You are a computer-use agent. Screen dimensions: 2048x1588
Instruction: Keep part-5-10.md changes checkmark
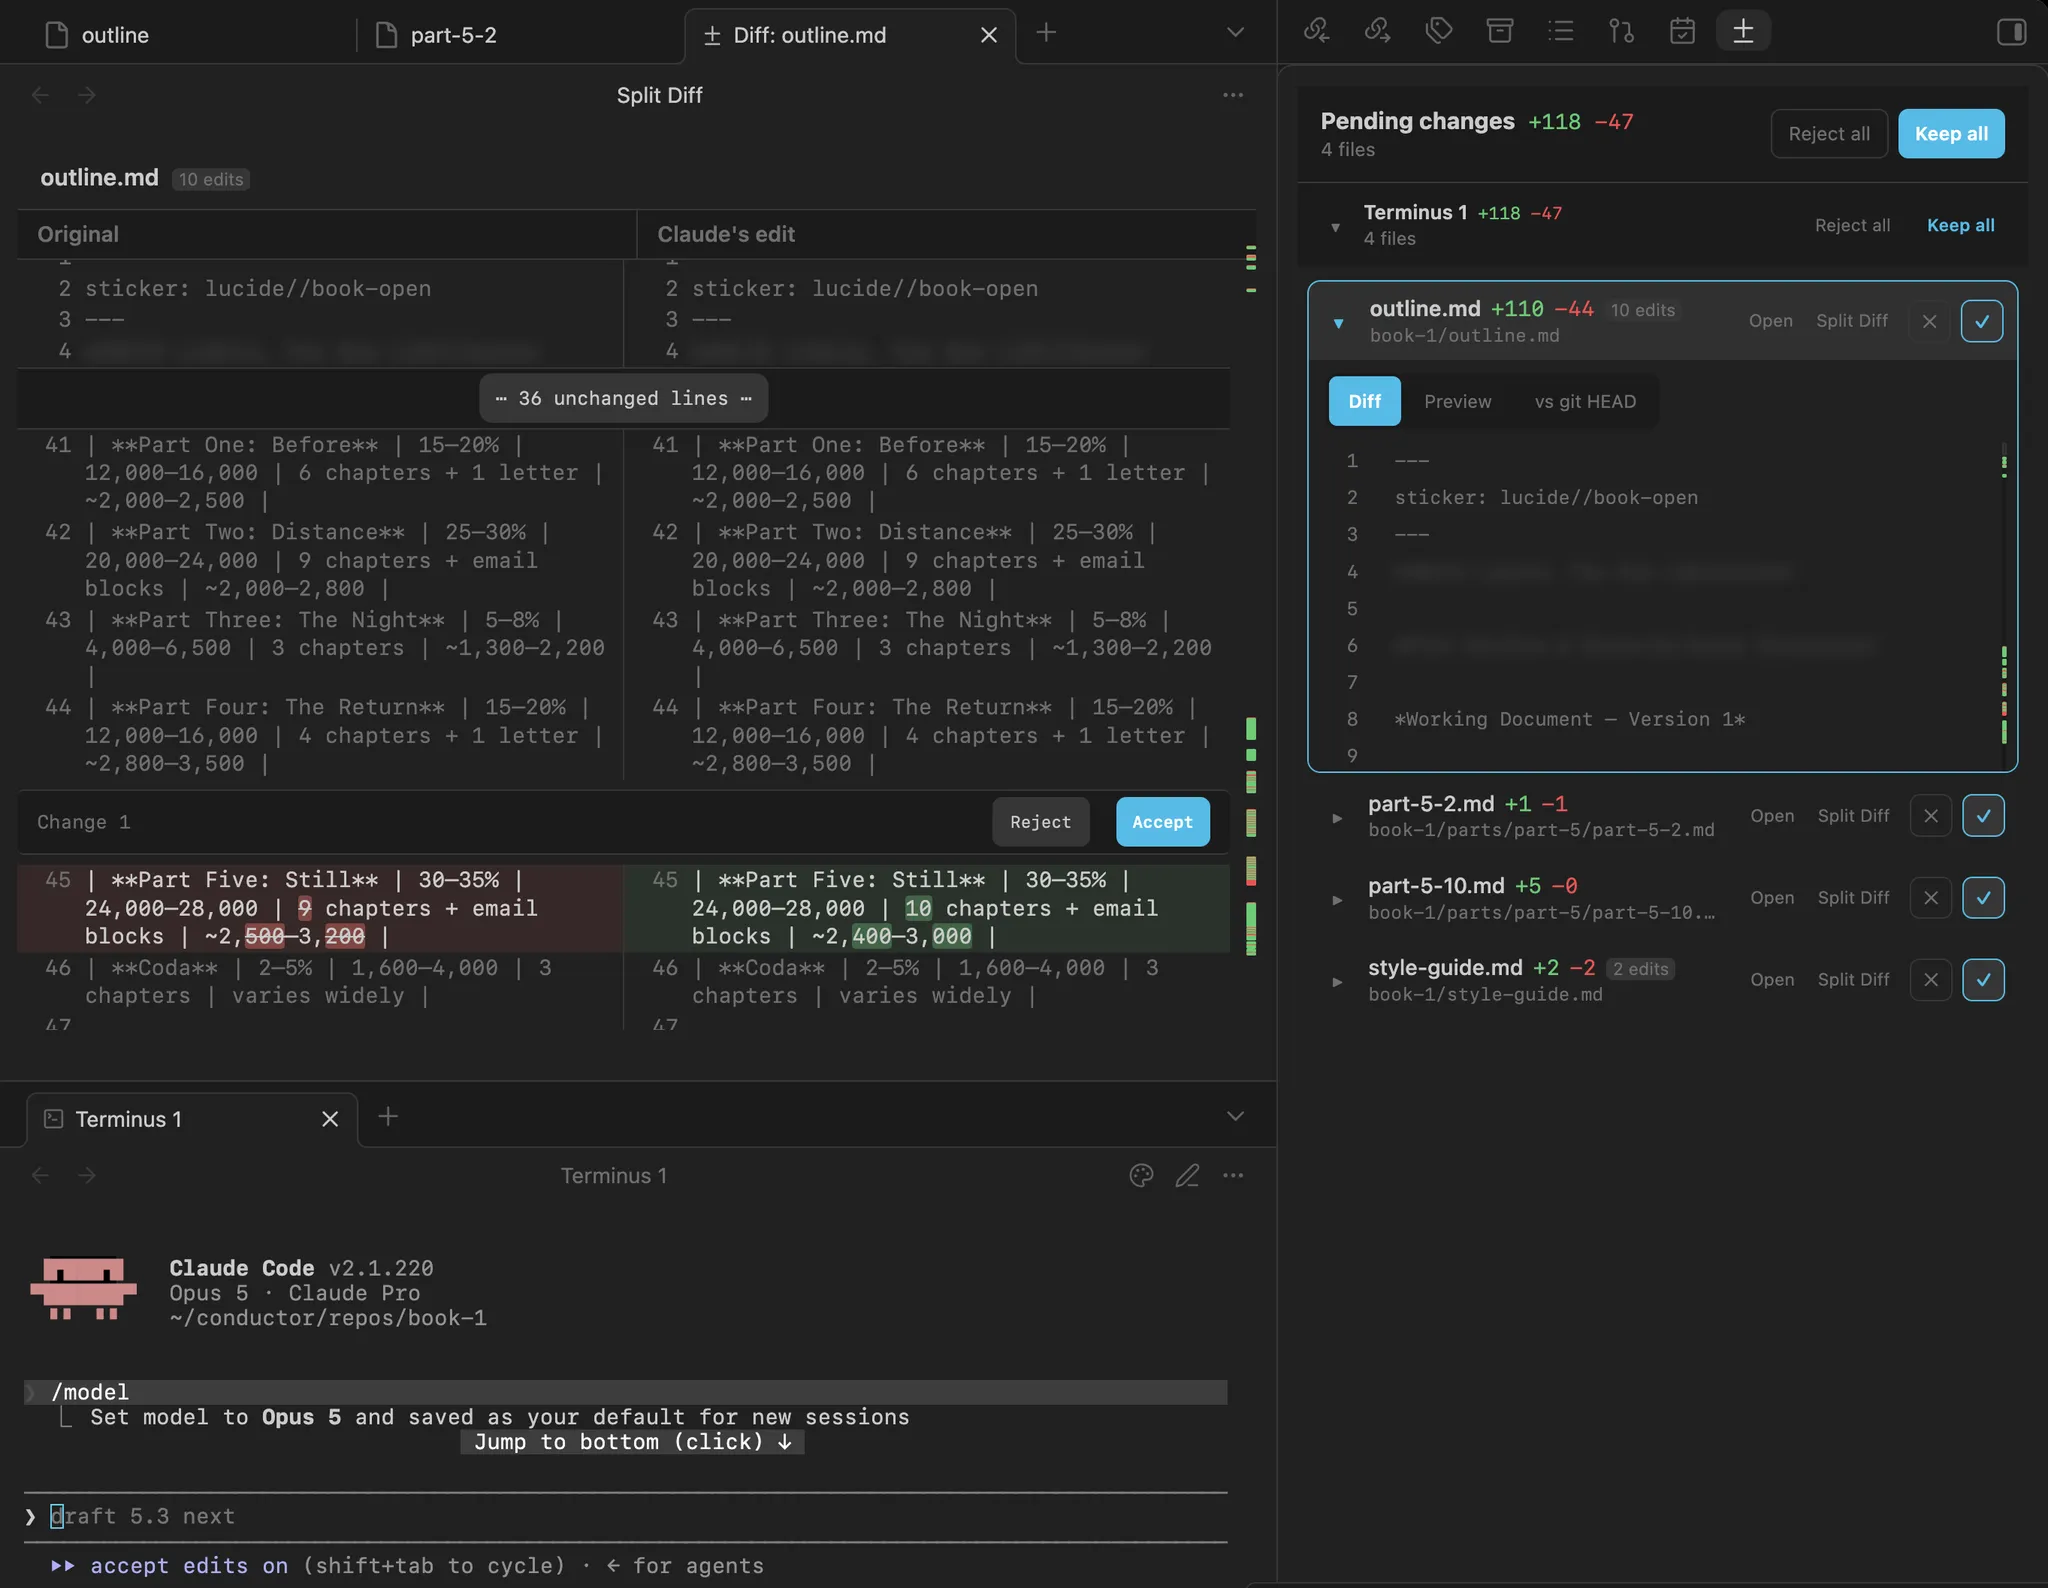[x=1984, y=898]
